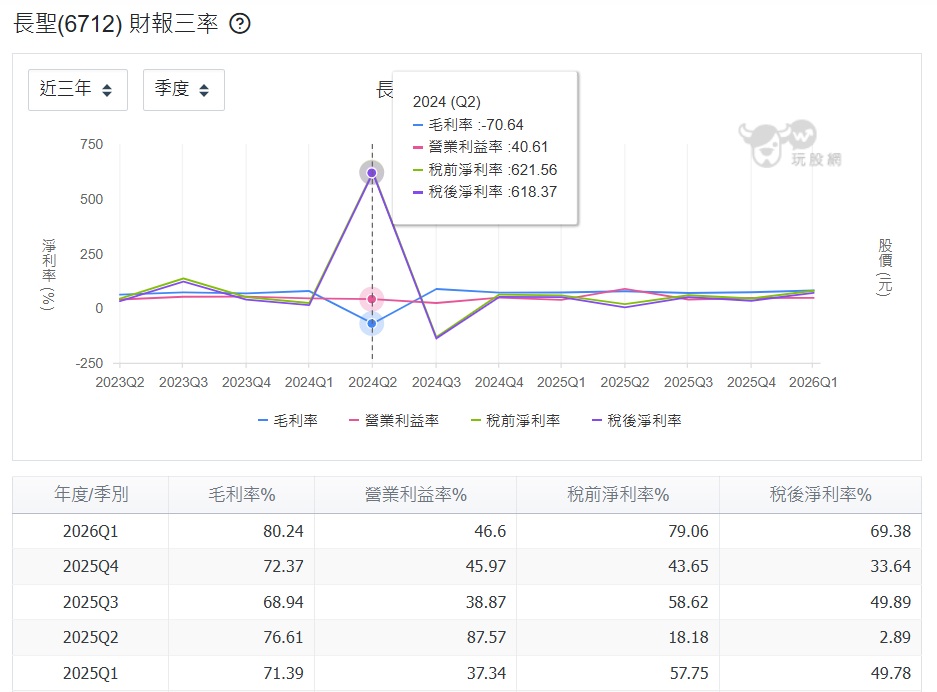Click the 稅後淨利率% column header
Image resolution: width=937 pixels, height=692 pixels.
coord(820,495)
